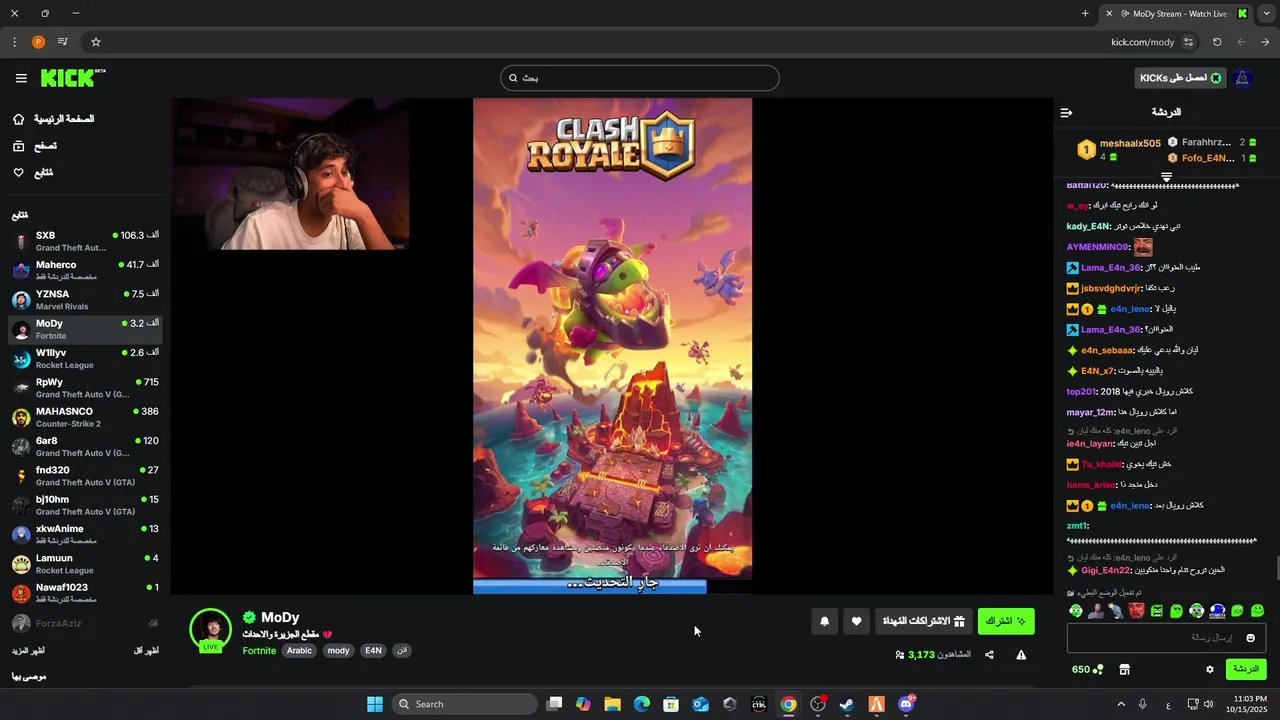The width and height of the screenshot is (1280, 720).
Task: Click the green chat send button
Action: [x=1246, y=669]
